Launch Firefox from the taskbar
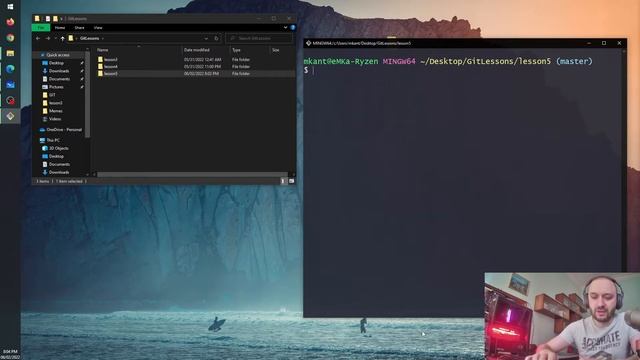This screenshot has height=360, width=640. tap(10, 22)
